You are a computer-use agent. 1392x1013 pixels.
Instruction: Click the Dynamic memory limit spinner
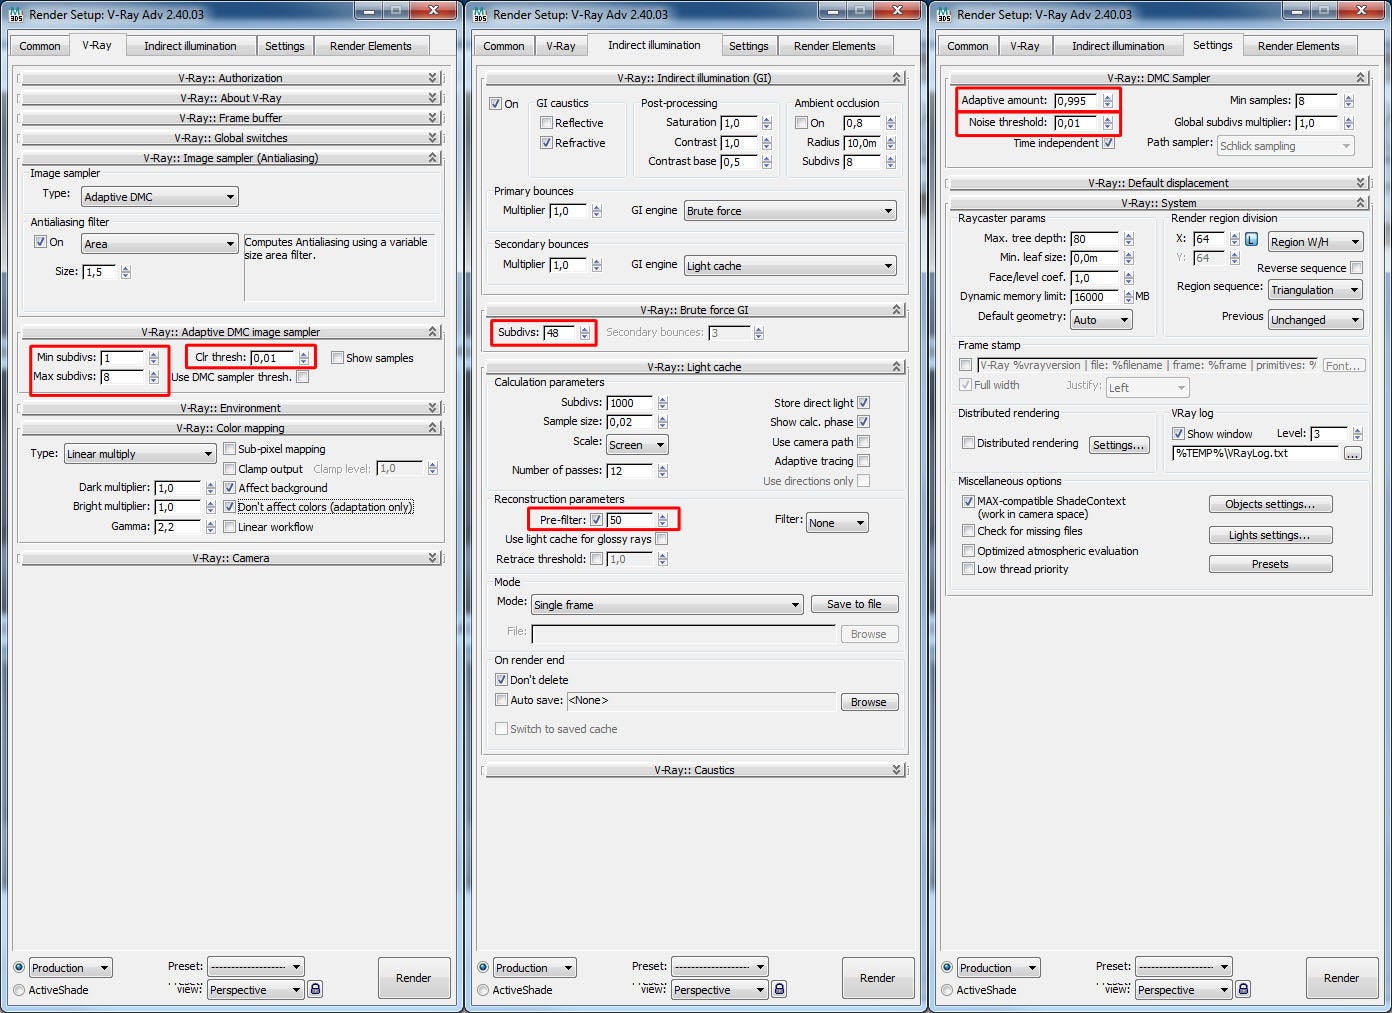[x=1128, y=297]
